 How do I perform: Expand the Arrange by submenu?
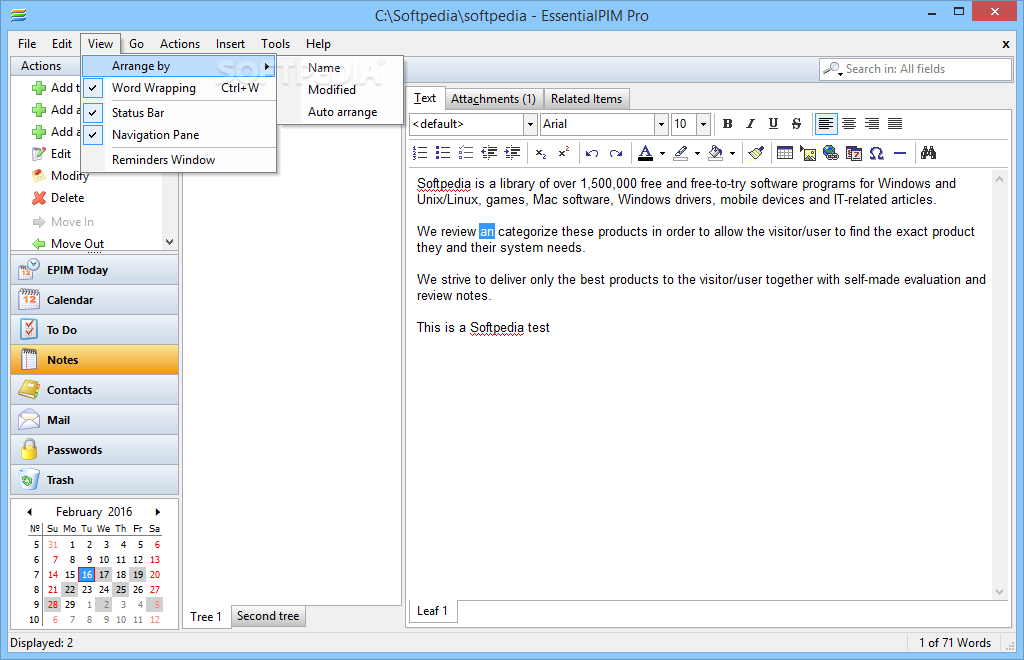coord(179,66)
